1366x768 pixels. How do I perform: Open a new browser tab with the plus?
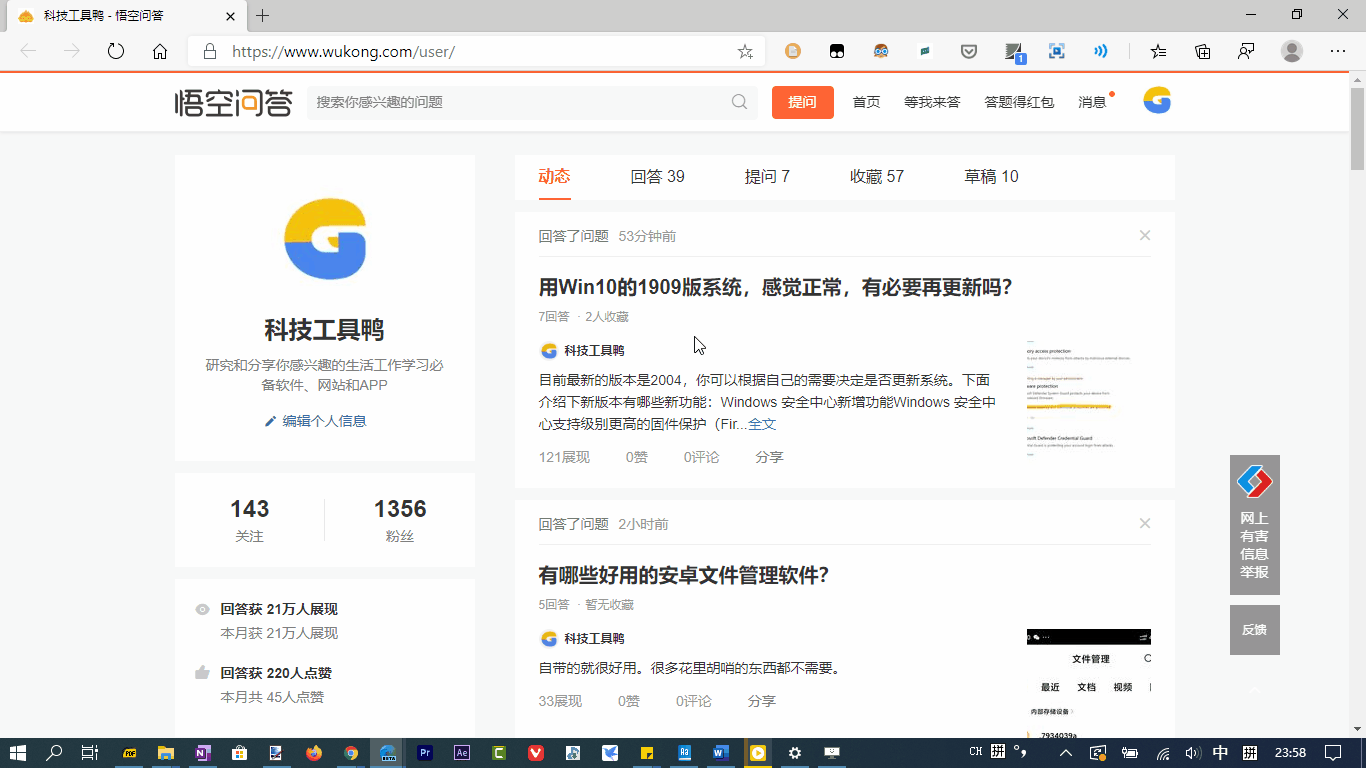click(263, 16)
